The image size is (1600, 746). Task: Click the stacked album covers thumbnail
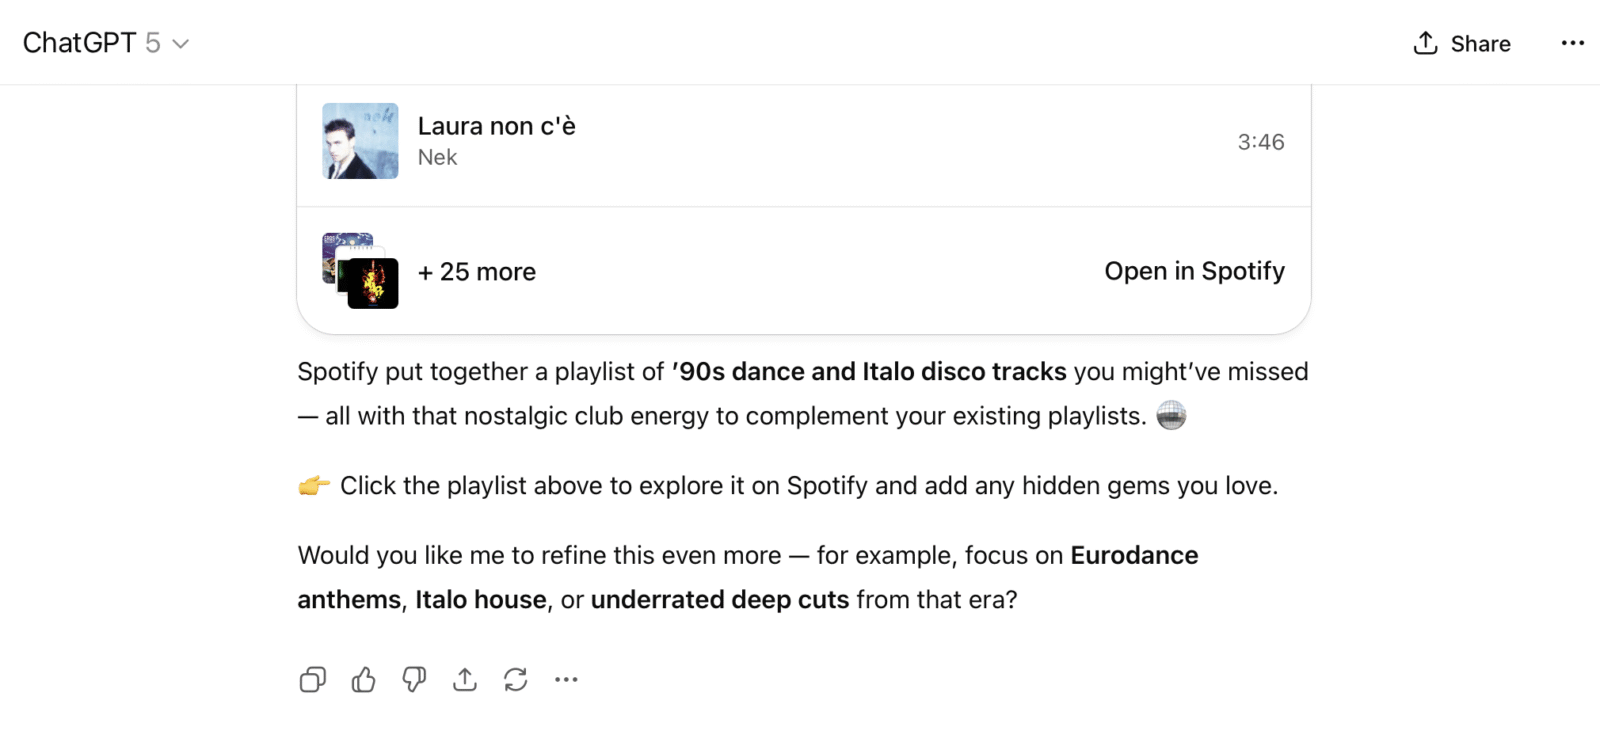pos(360,271)
